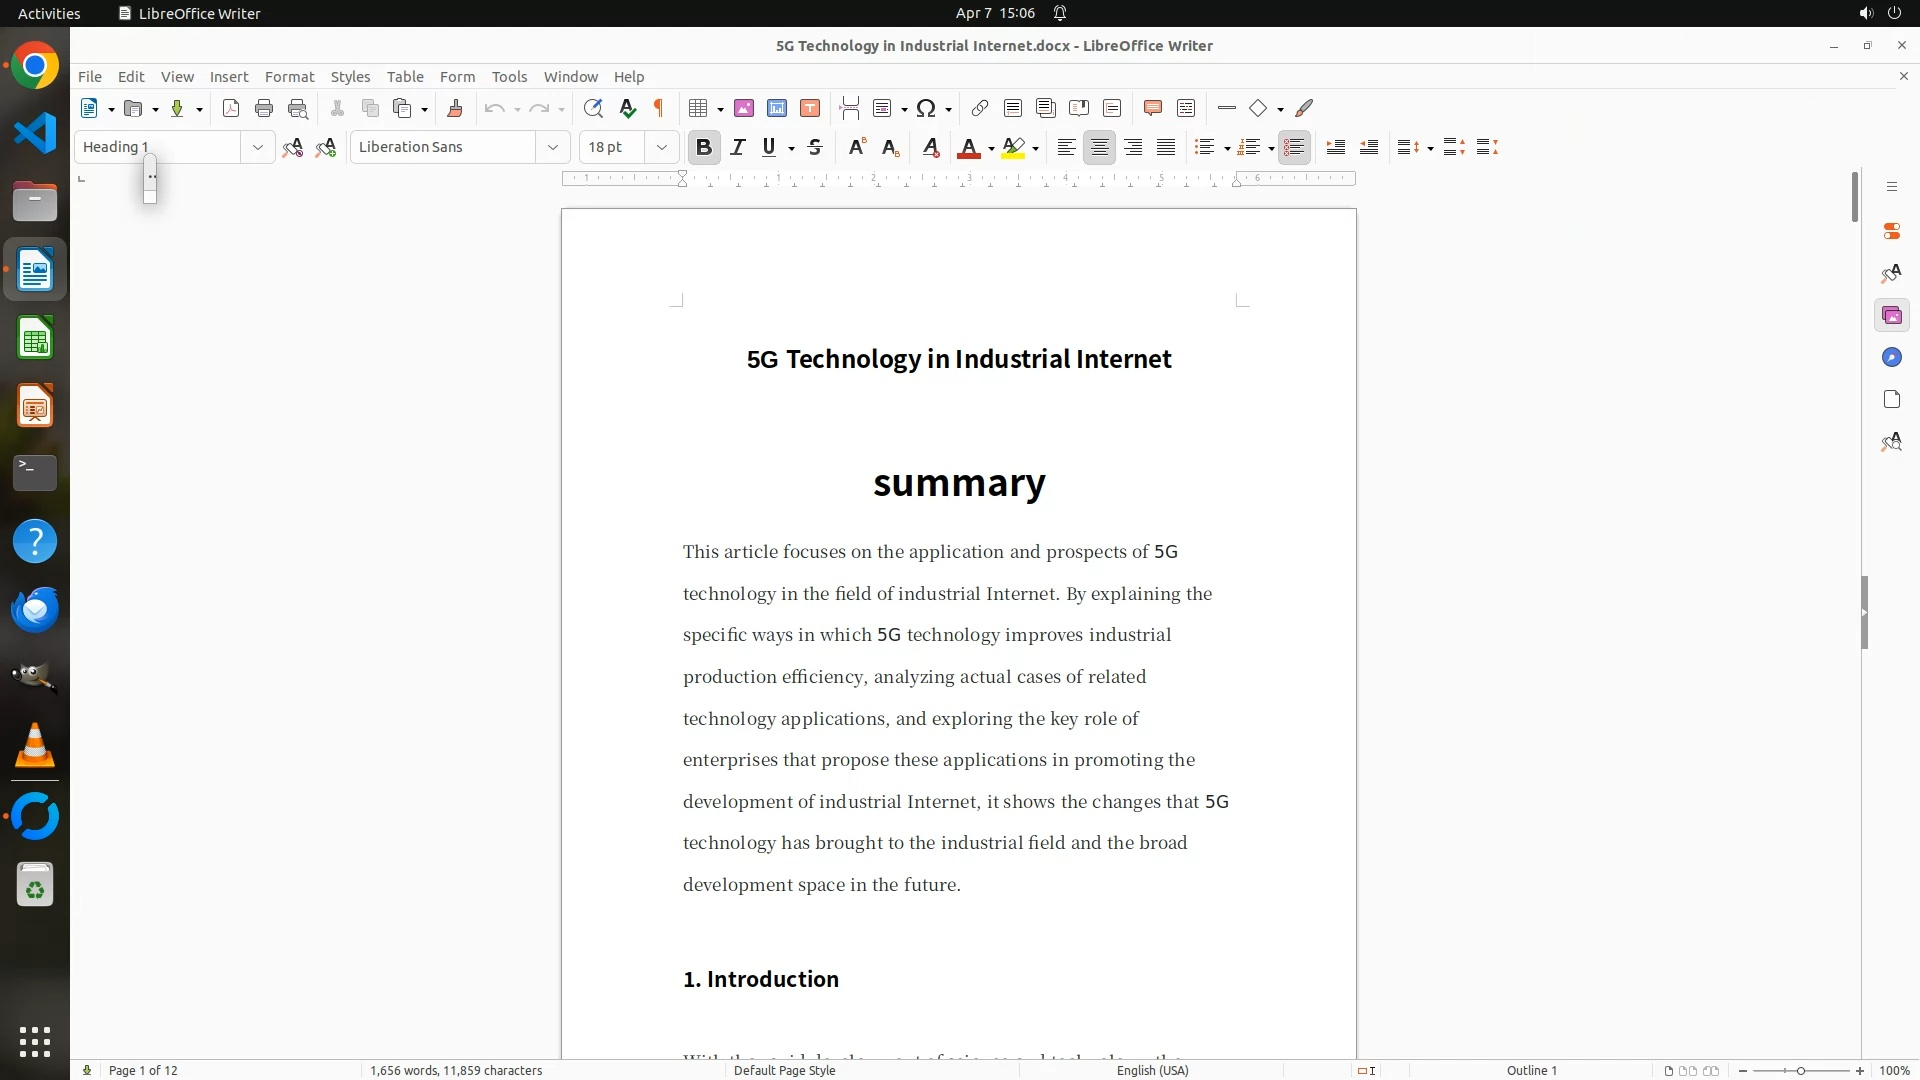
Task: Toggle Italic formatting
Action: coord(738,148)
